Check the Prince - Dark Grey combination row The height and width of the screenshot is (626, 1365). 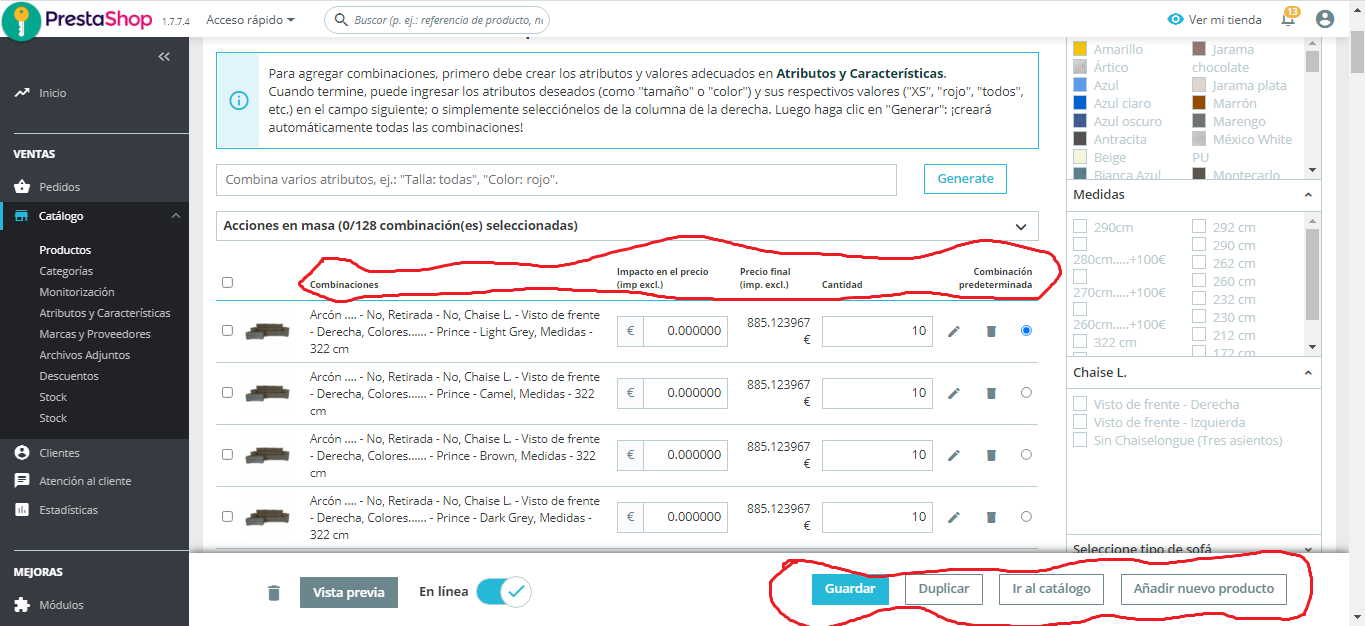click(227, 516)
